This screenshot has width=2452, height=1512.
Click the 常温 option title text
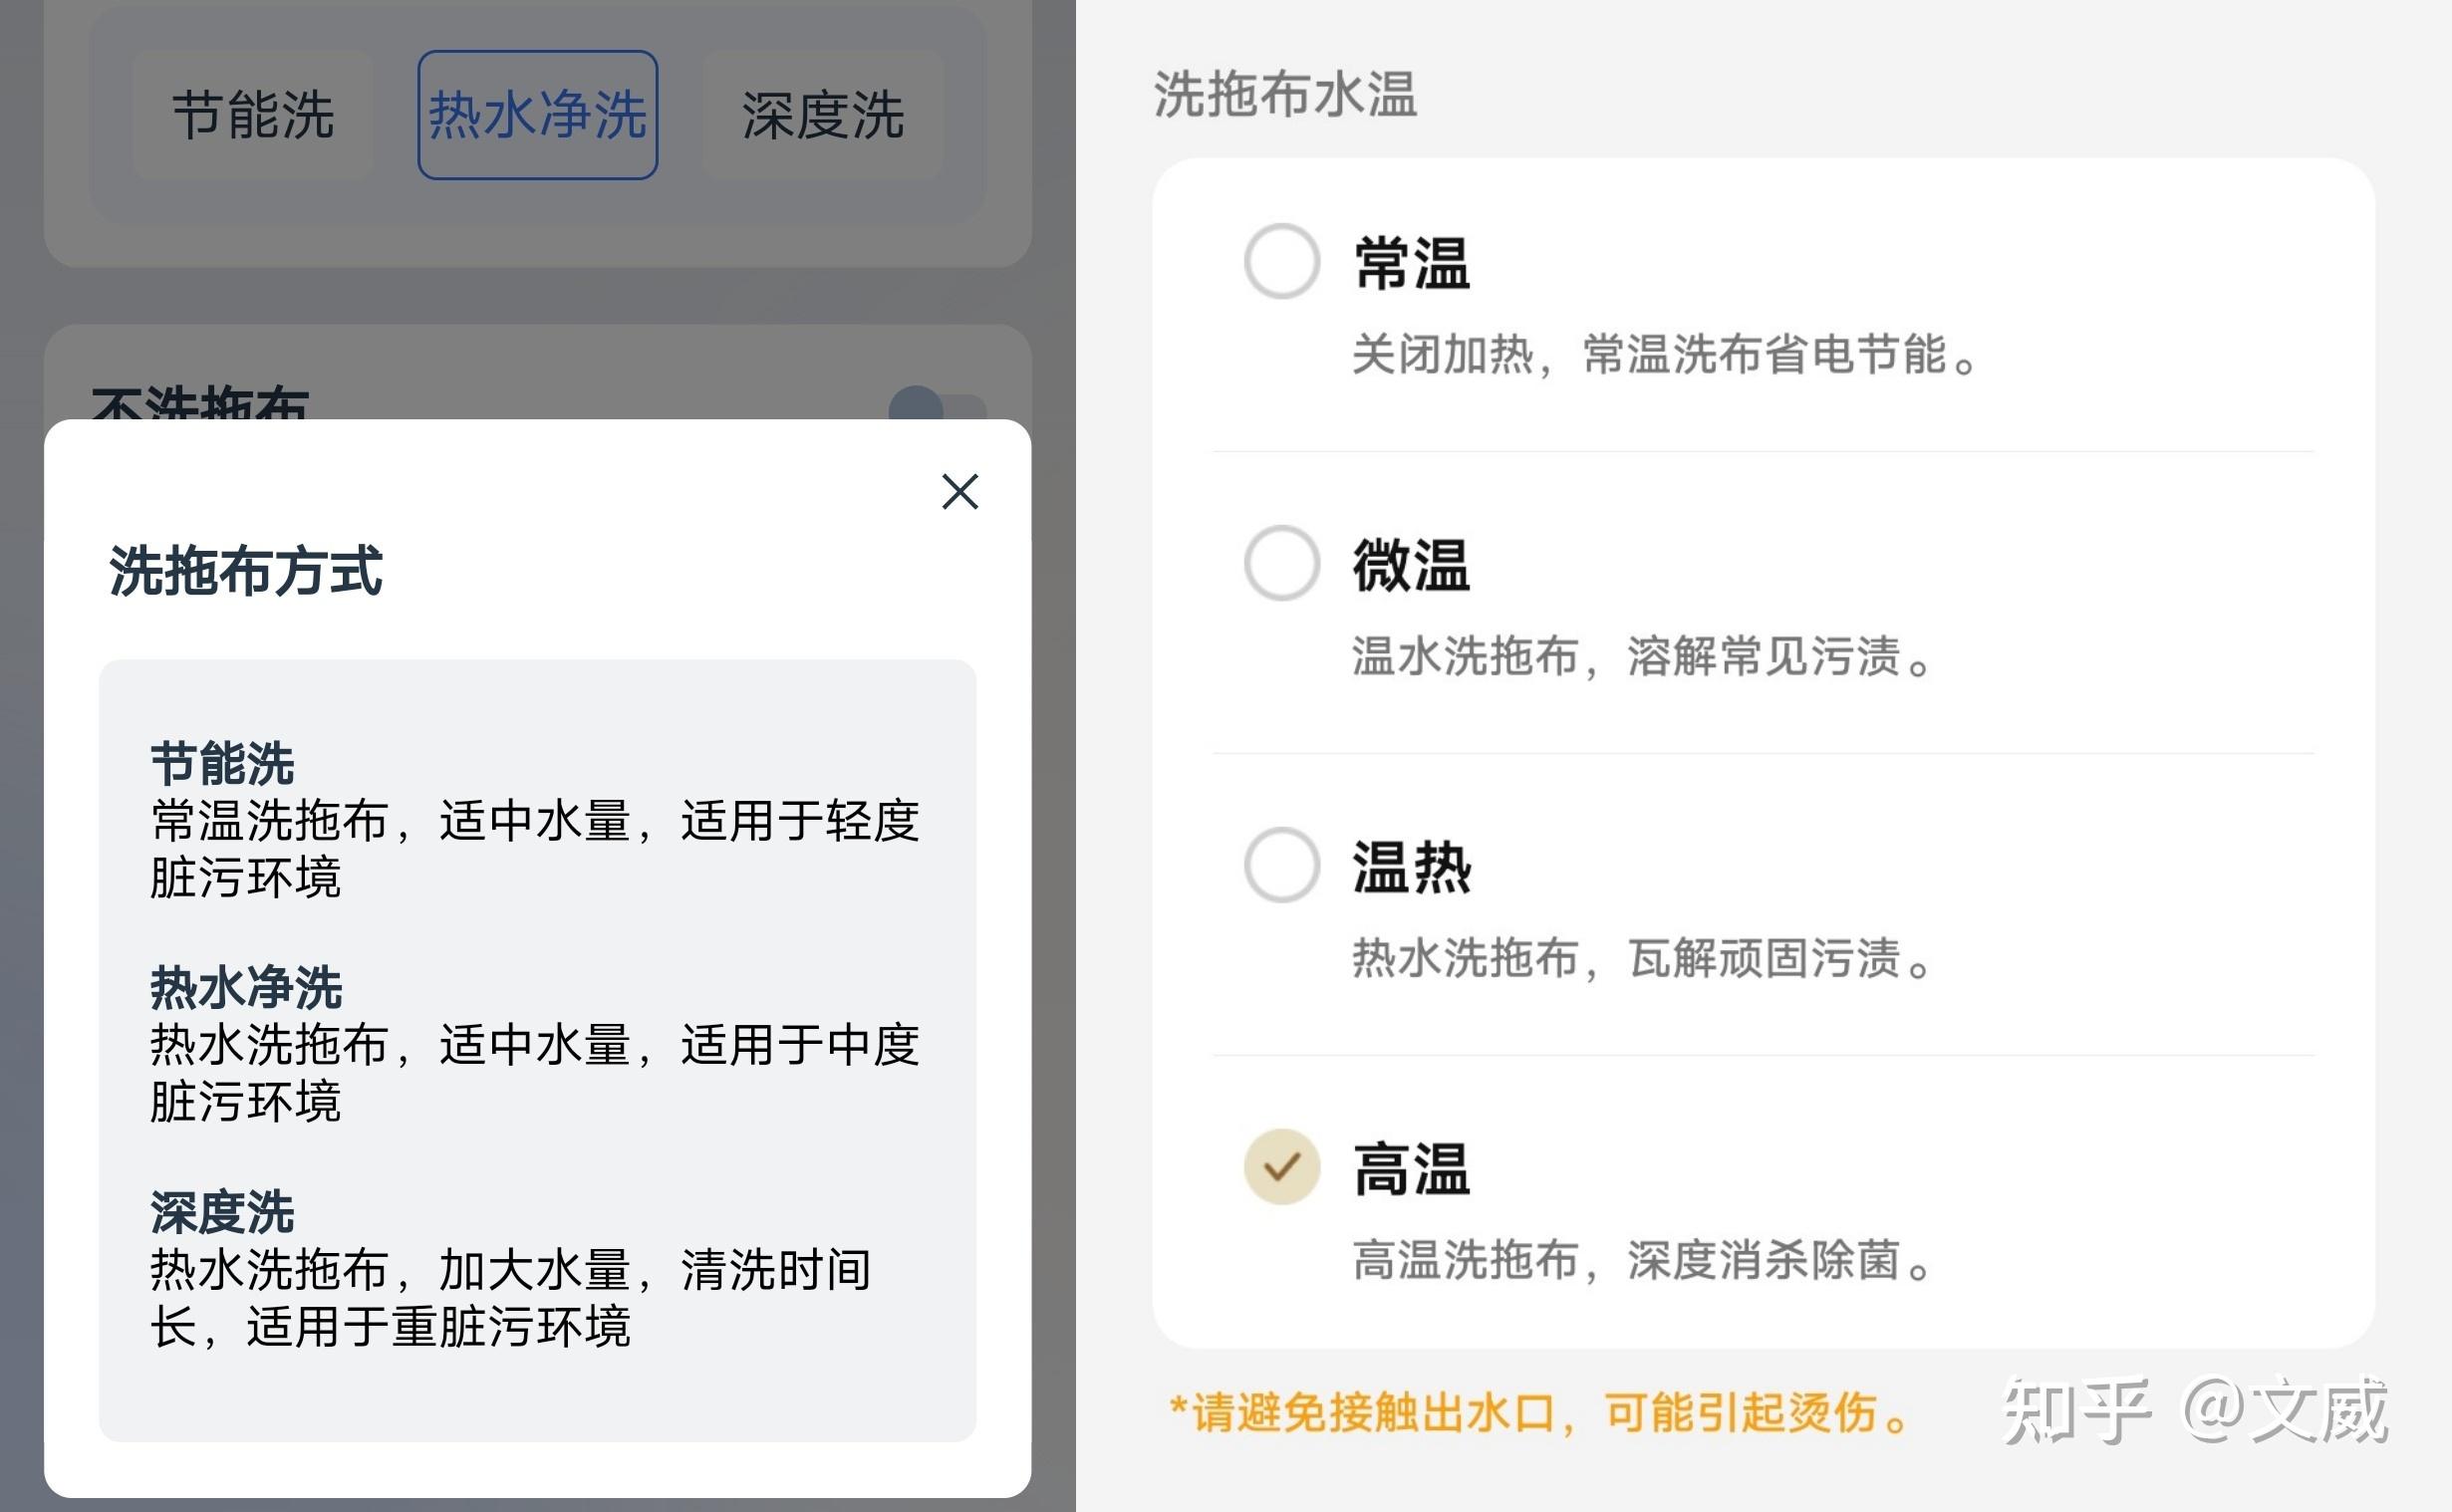(x=1412, y=264)
